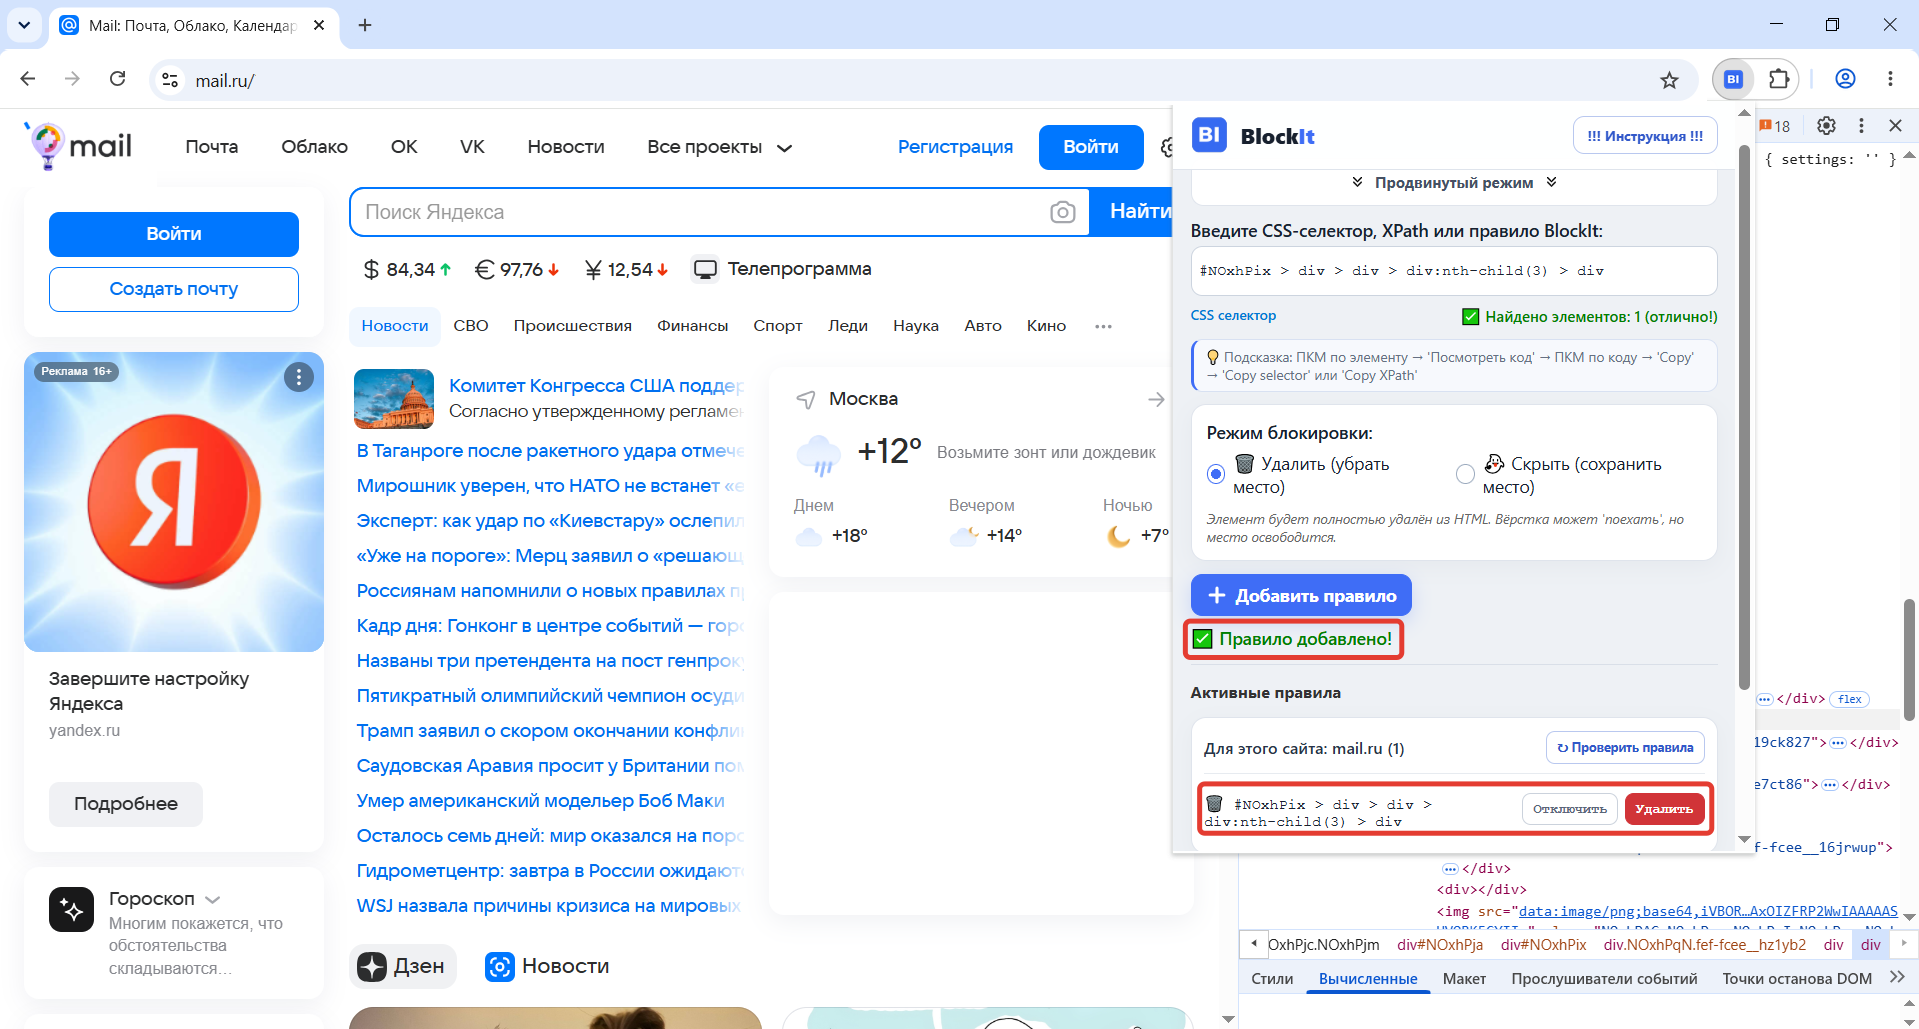Delete the rule with the Удалить button
Screen dimensions: 1919x1029
[x=1664, y=809]
